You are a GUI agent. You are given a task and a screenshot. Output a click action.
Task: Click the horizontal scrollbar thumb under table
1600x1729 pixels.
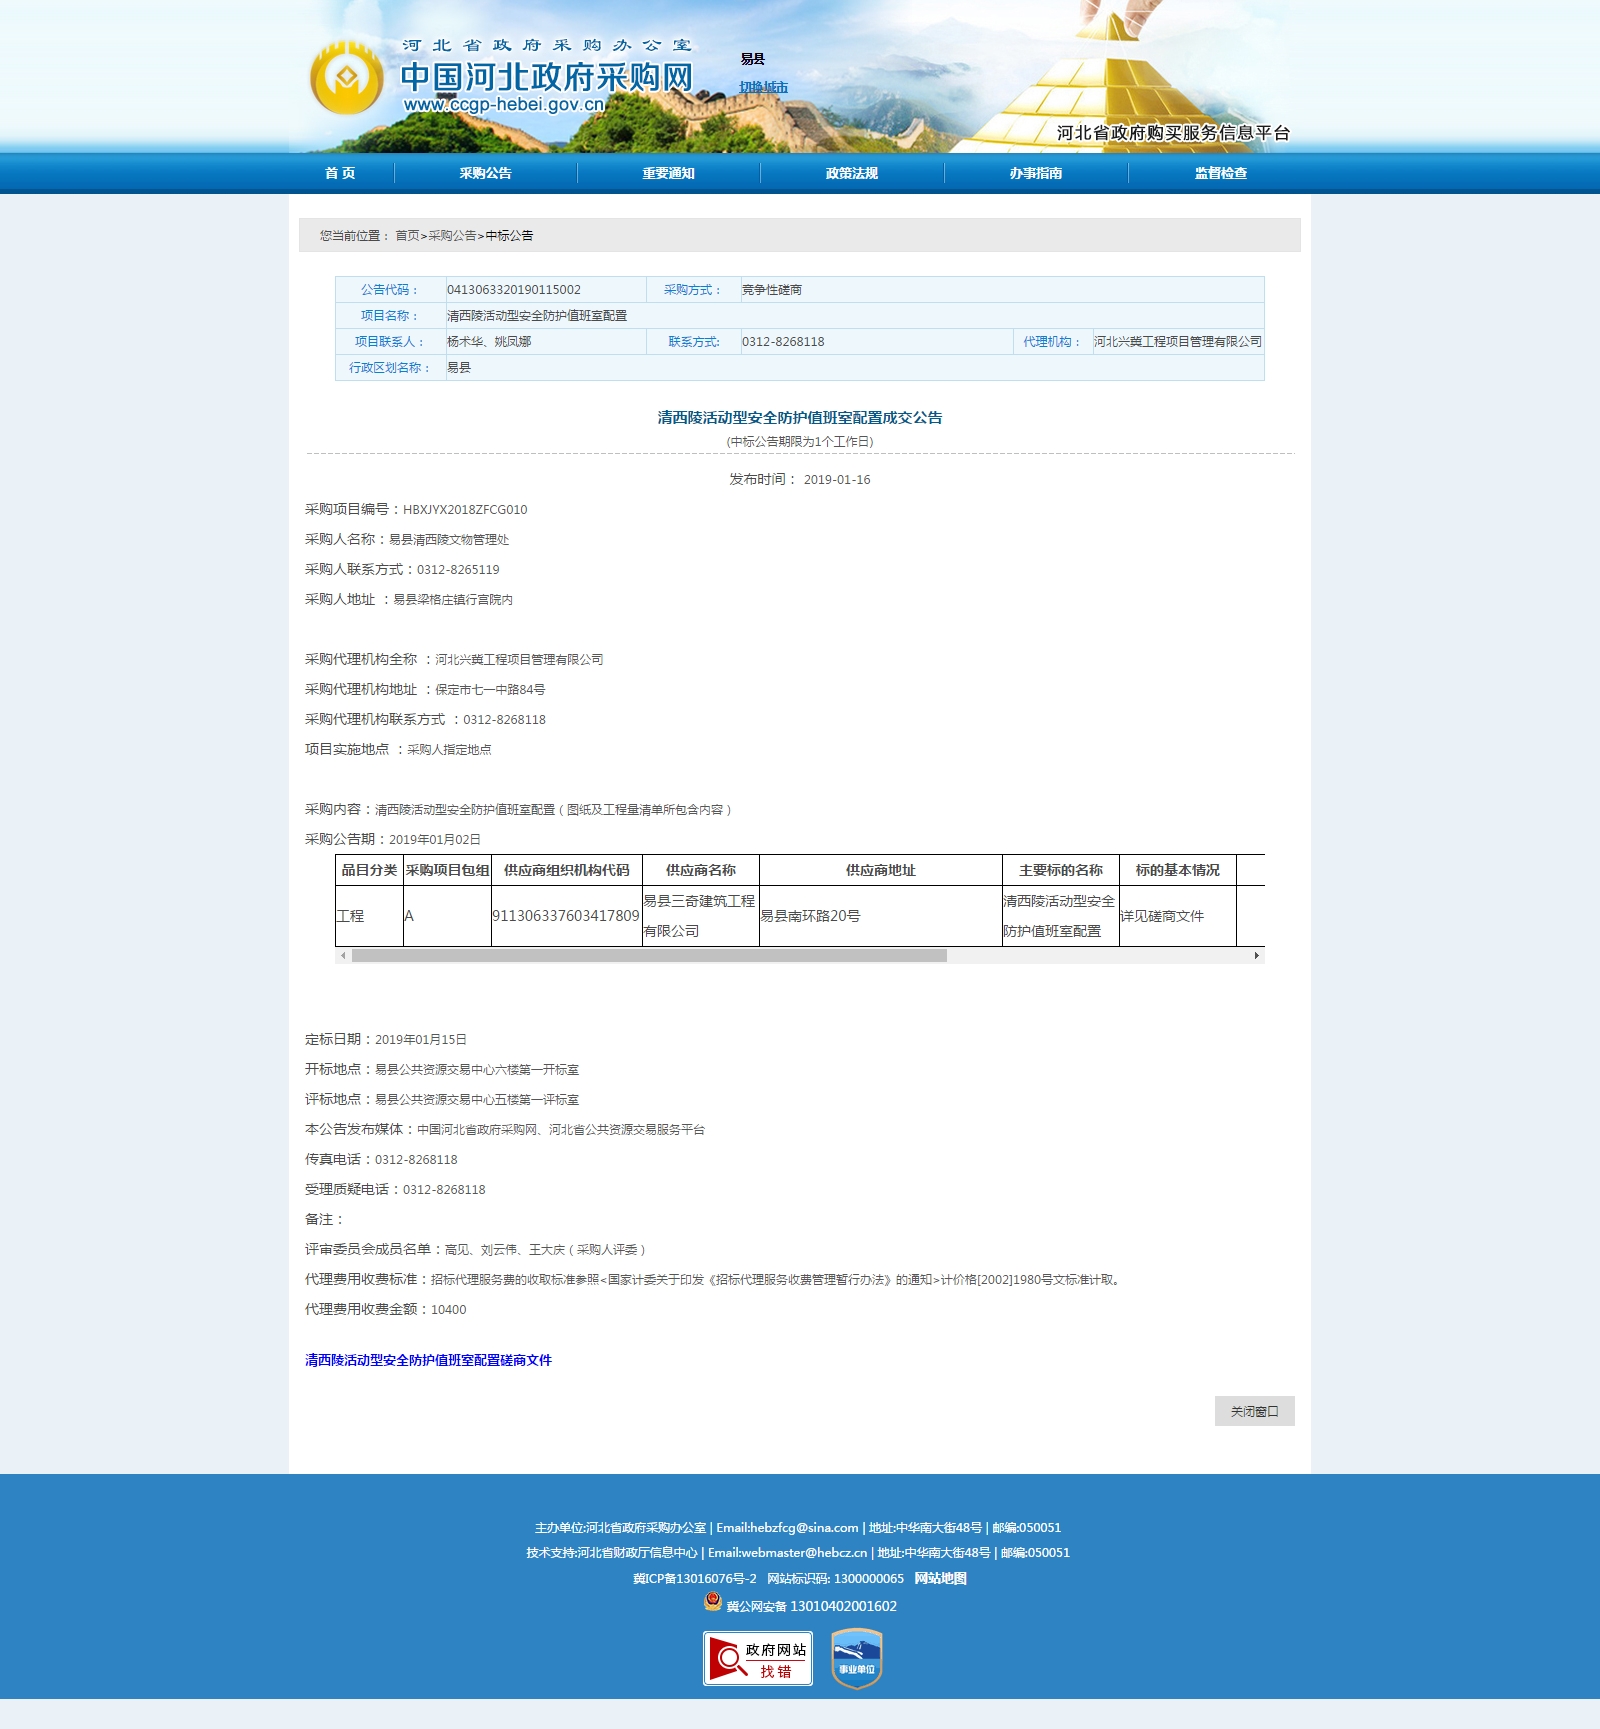648,956
